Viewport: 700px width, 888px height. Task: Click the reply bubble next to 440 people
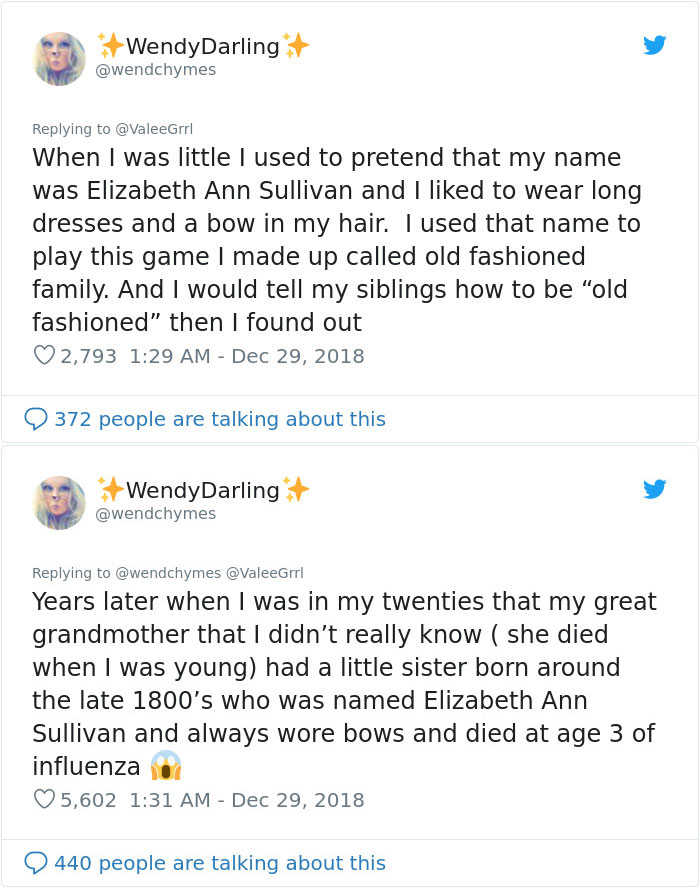pos(35,863)
